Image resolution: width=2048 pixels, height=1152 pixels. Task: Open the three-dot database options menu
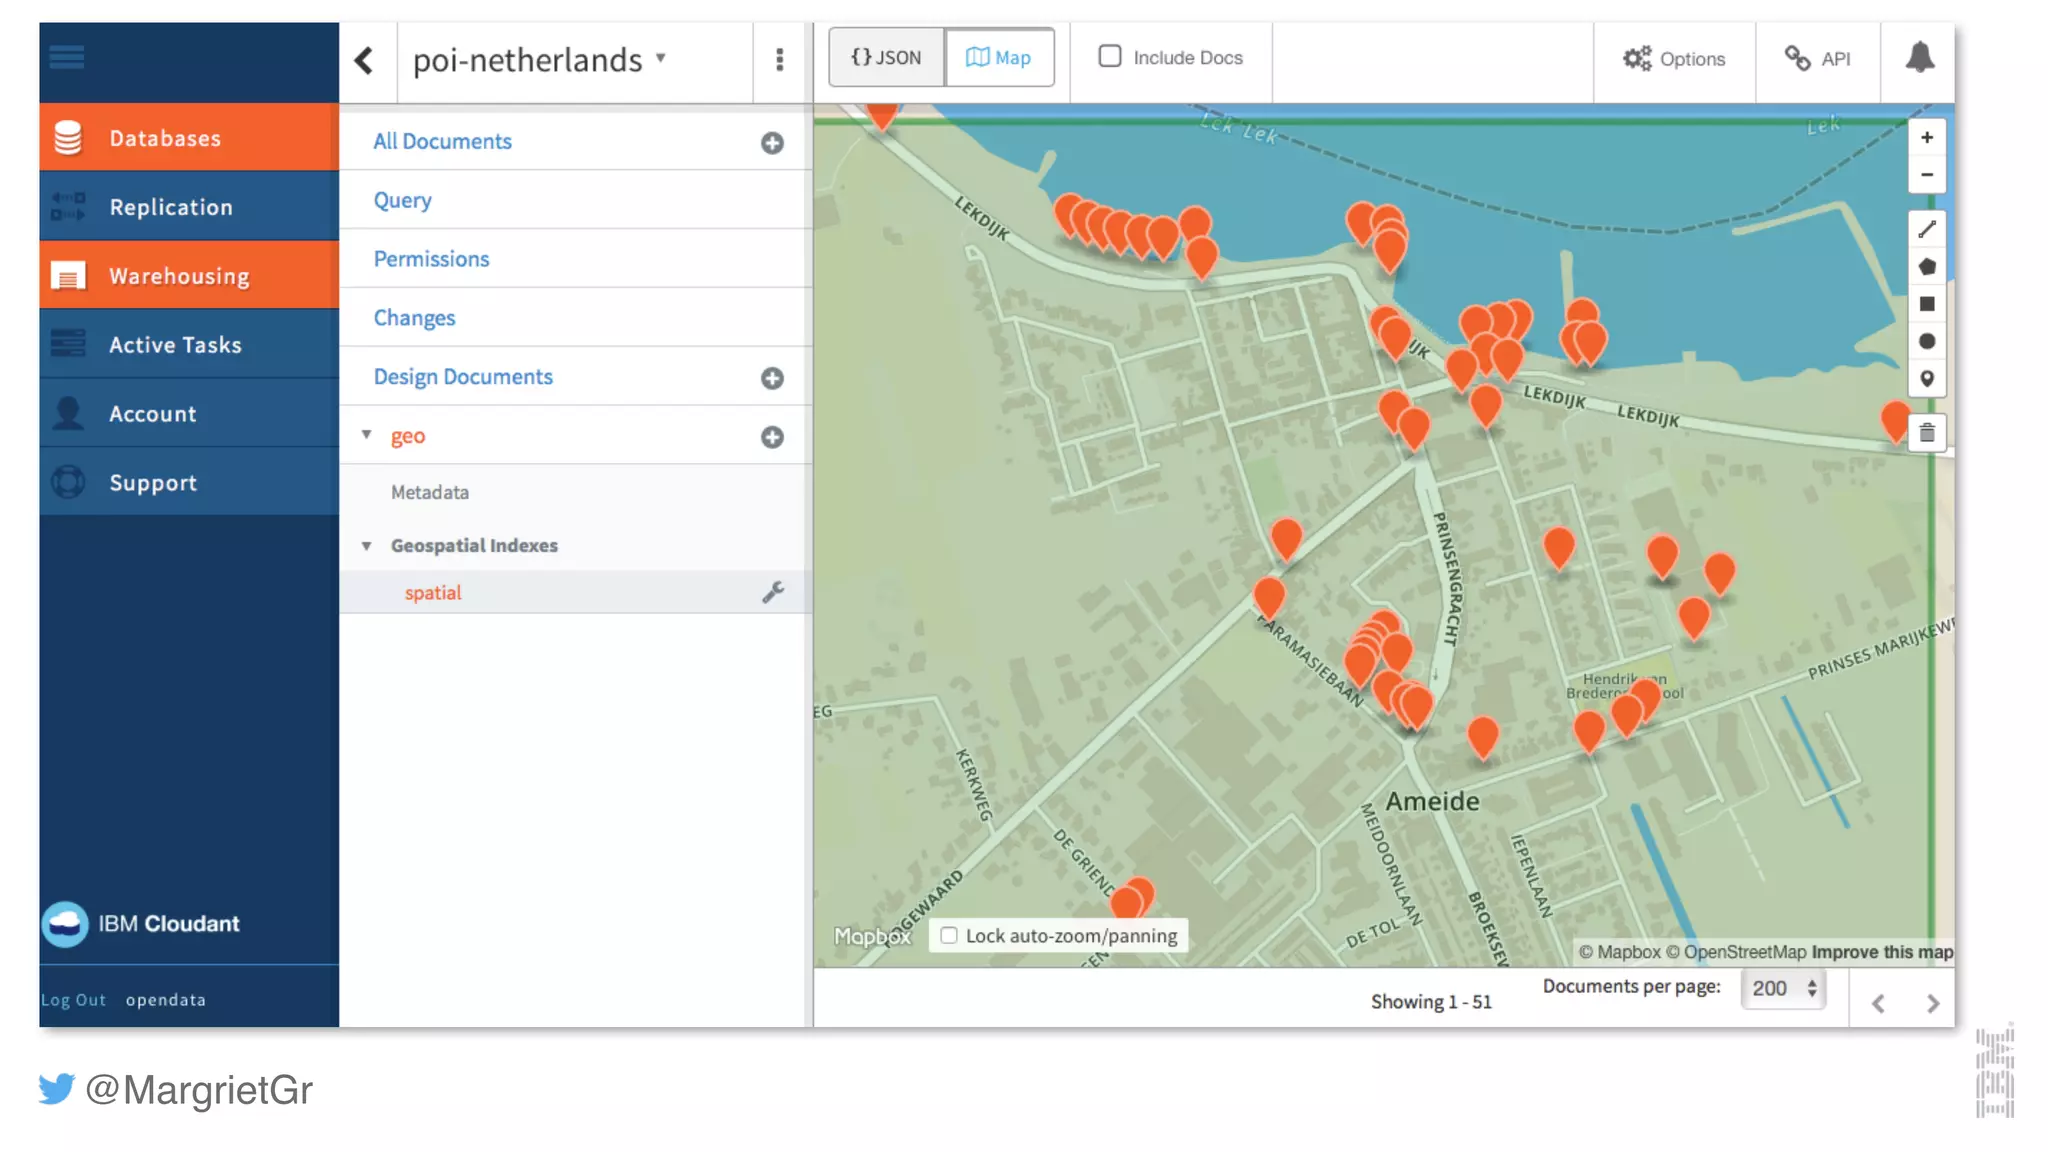pyautogui.click(x=780, y=60)
